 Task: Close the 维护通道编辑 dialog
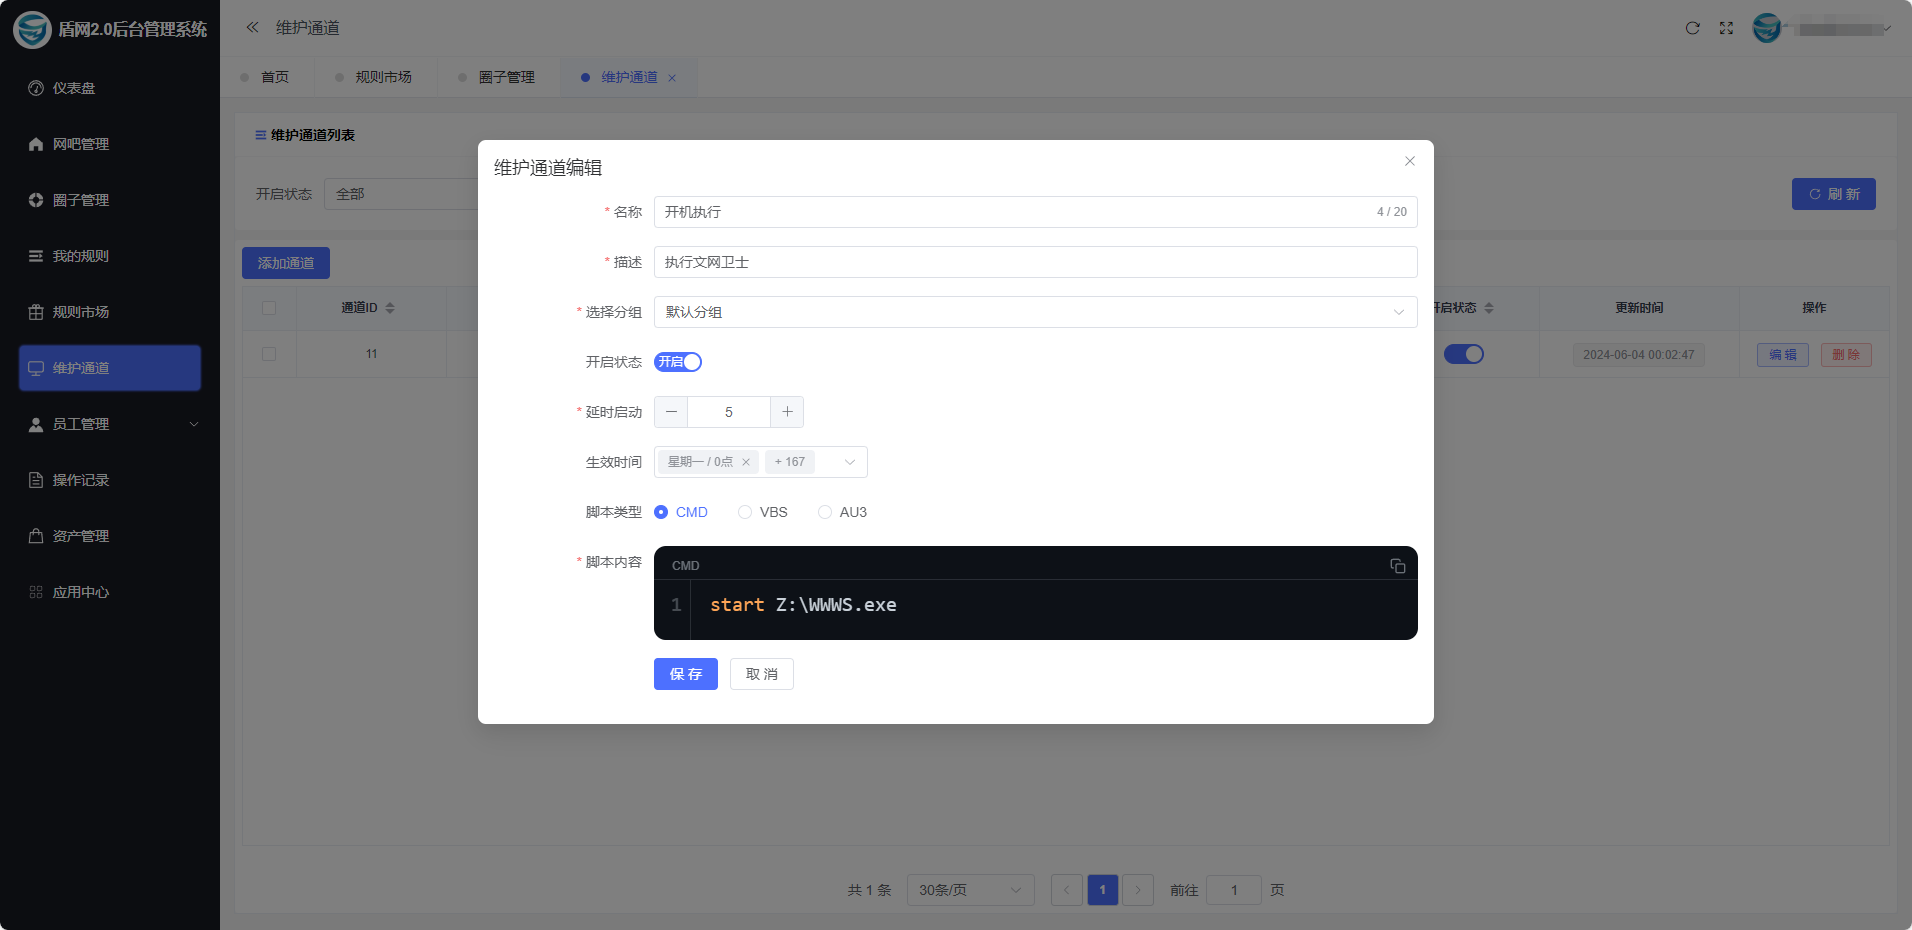(1409, 161)
